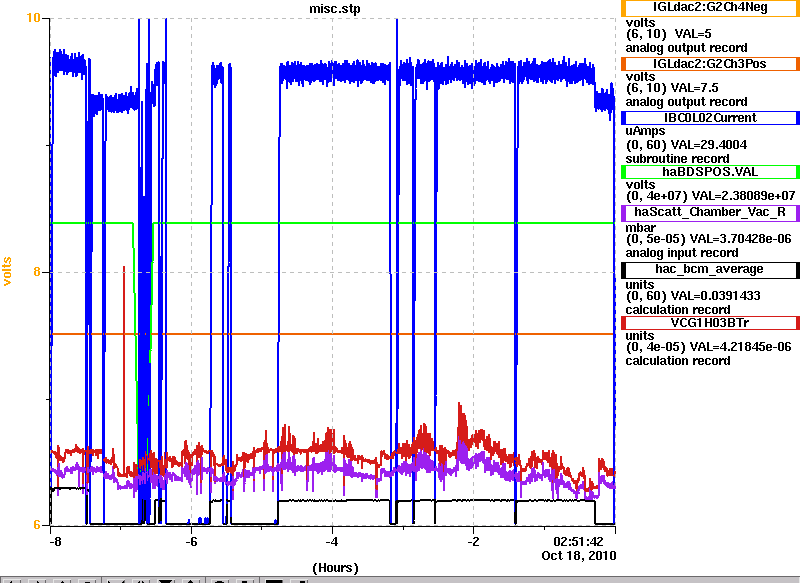Image resolution: width=800 pixels, height=583 pixels.
Task: Select the haBDSPOS.VAL legend entry
Action: point(710,172)
